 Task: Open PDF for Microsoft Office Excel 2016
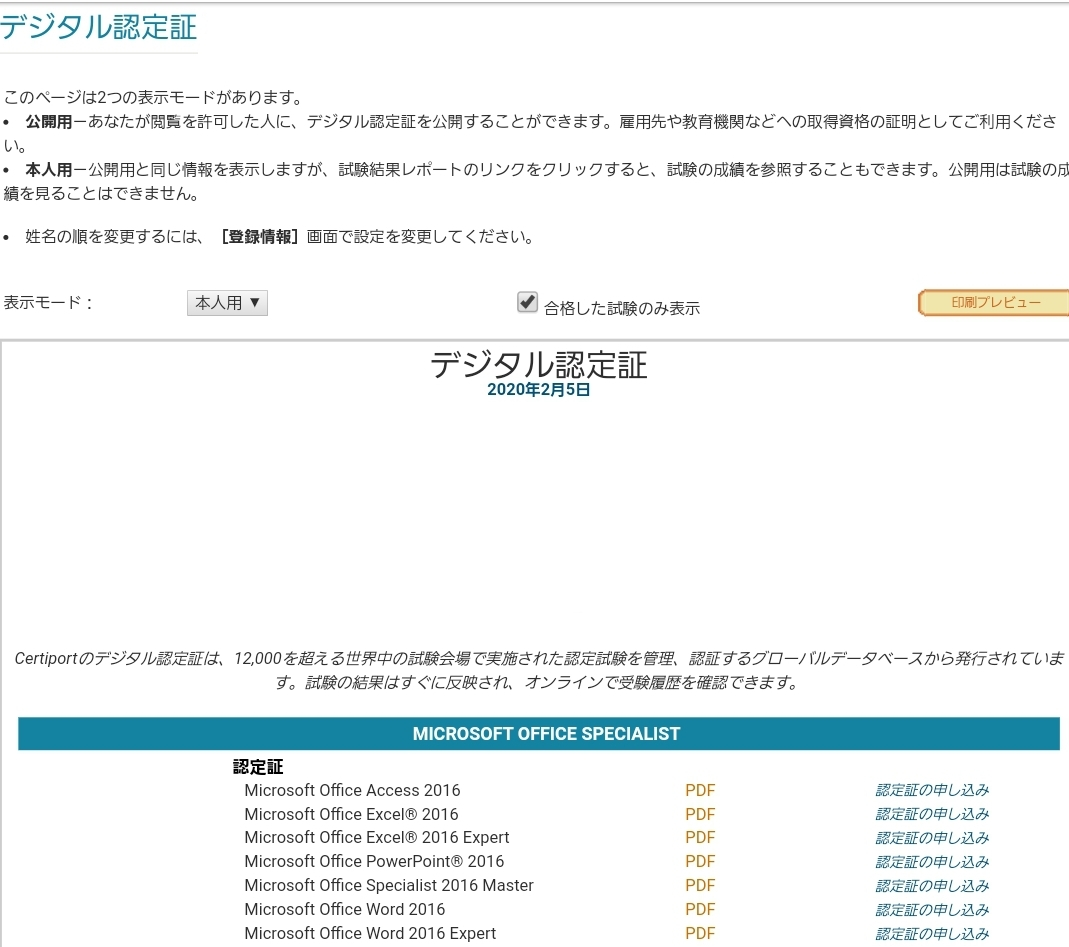pos(699,814)
